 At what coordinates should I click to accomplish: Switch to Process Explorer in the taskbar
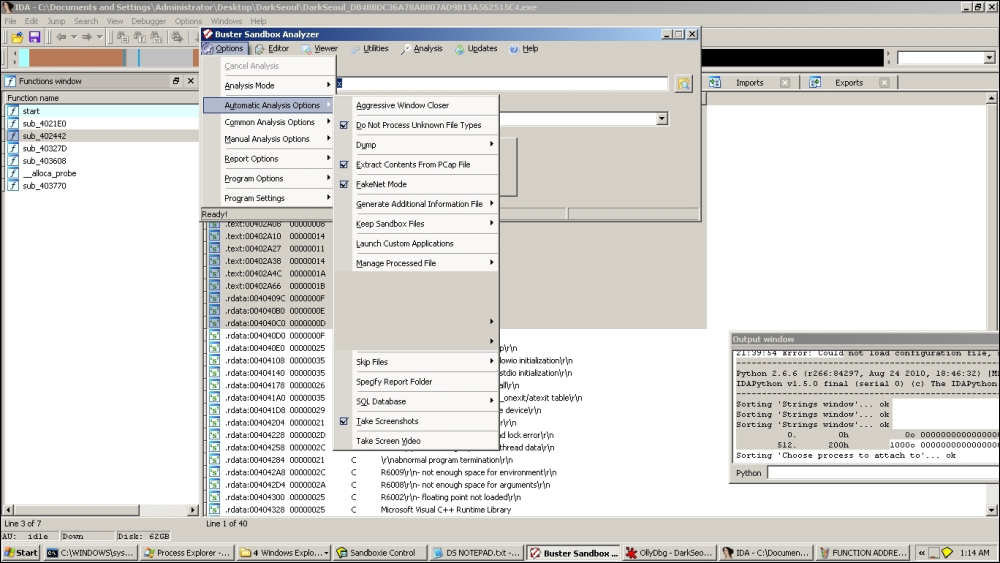[x=188, y=553]
